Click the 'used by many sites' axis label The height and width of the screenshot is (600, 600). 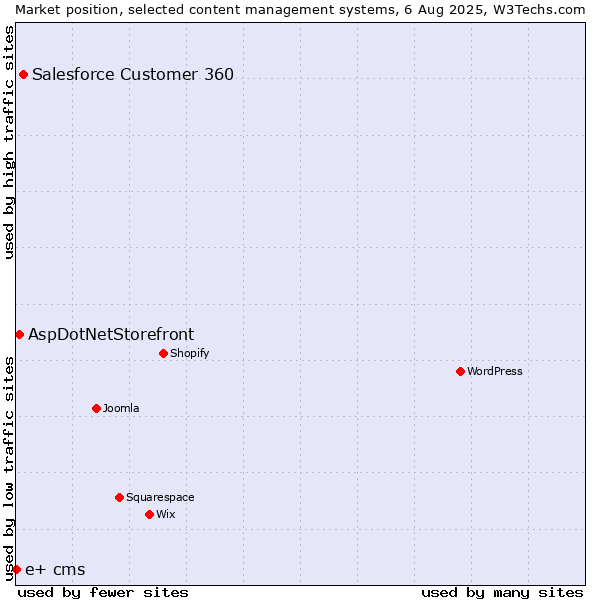[x=502, y=593]
